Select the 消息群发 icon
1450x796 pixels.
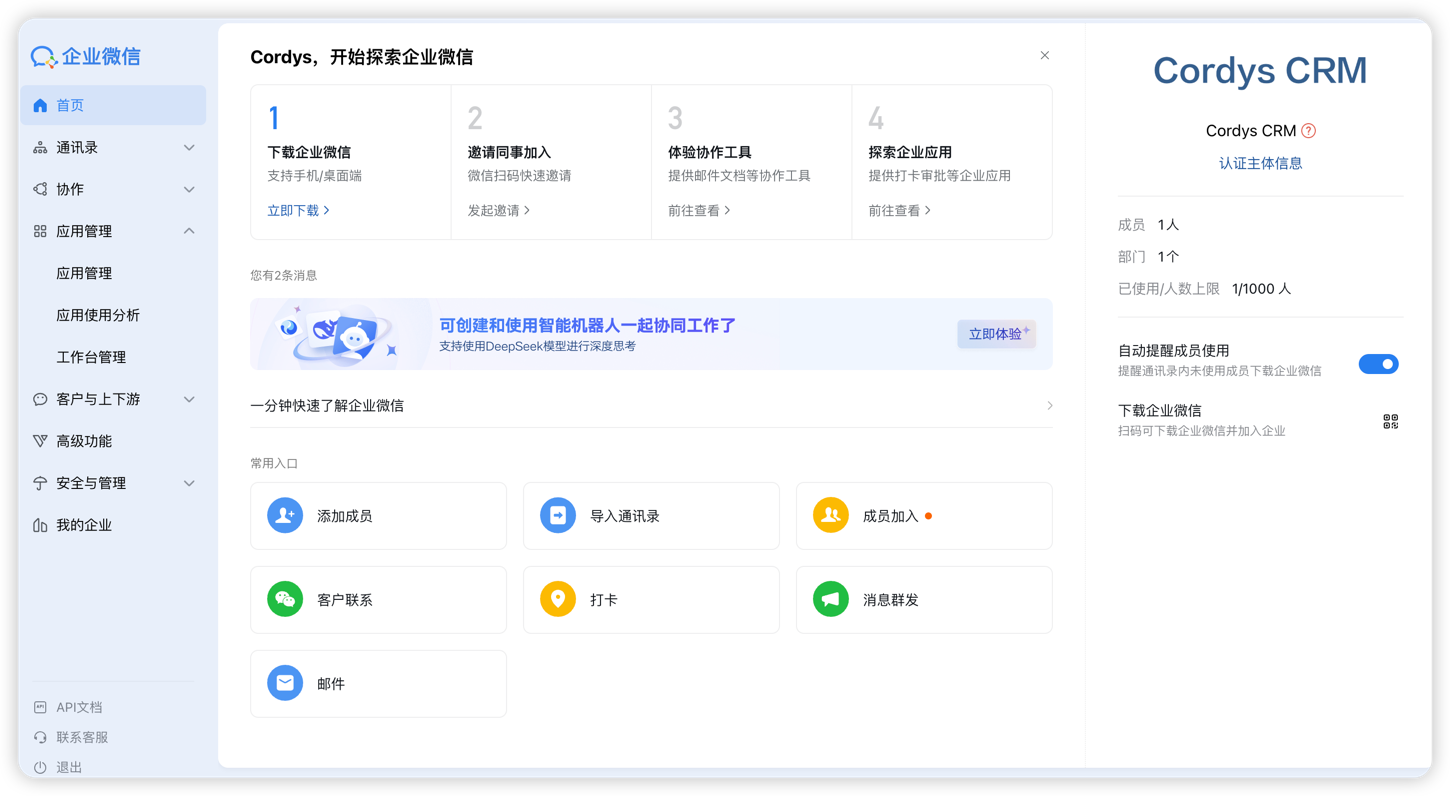click(830, 599)
